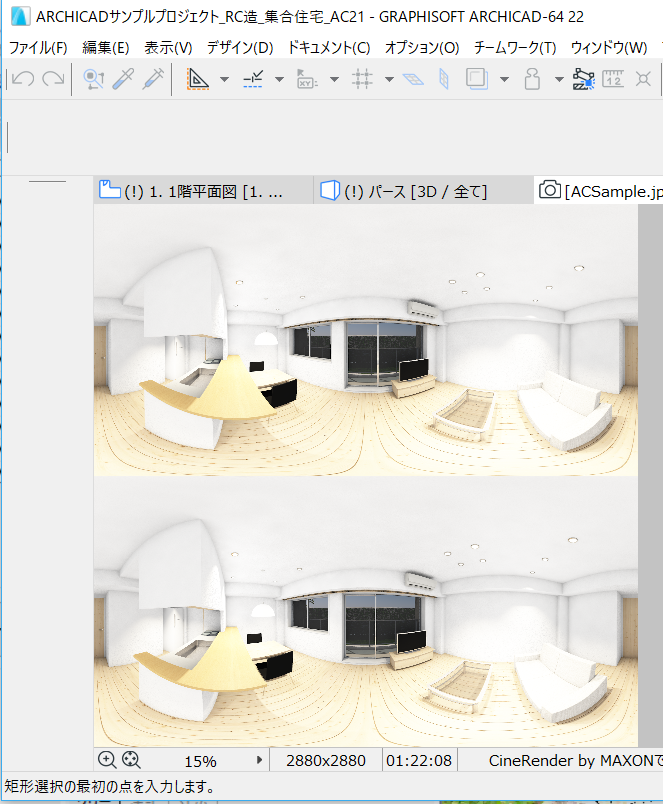The height and width of the screenshot is (804, 663).
Task: Click the Snap point icon at toolbar end
Action: pos(643,79)
